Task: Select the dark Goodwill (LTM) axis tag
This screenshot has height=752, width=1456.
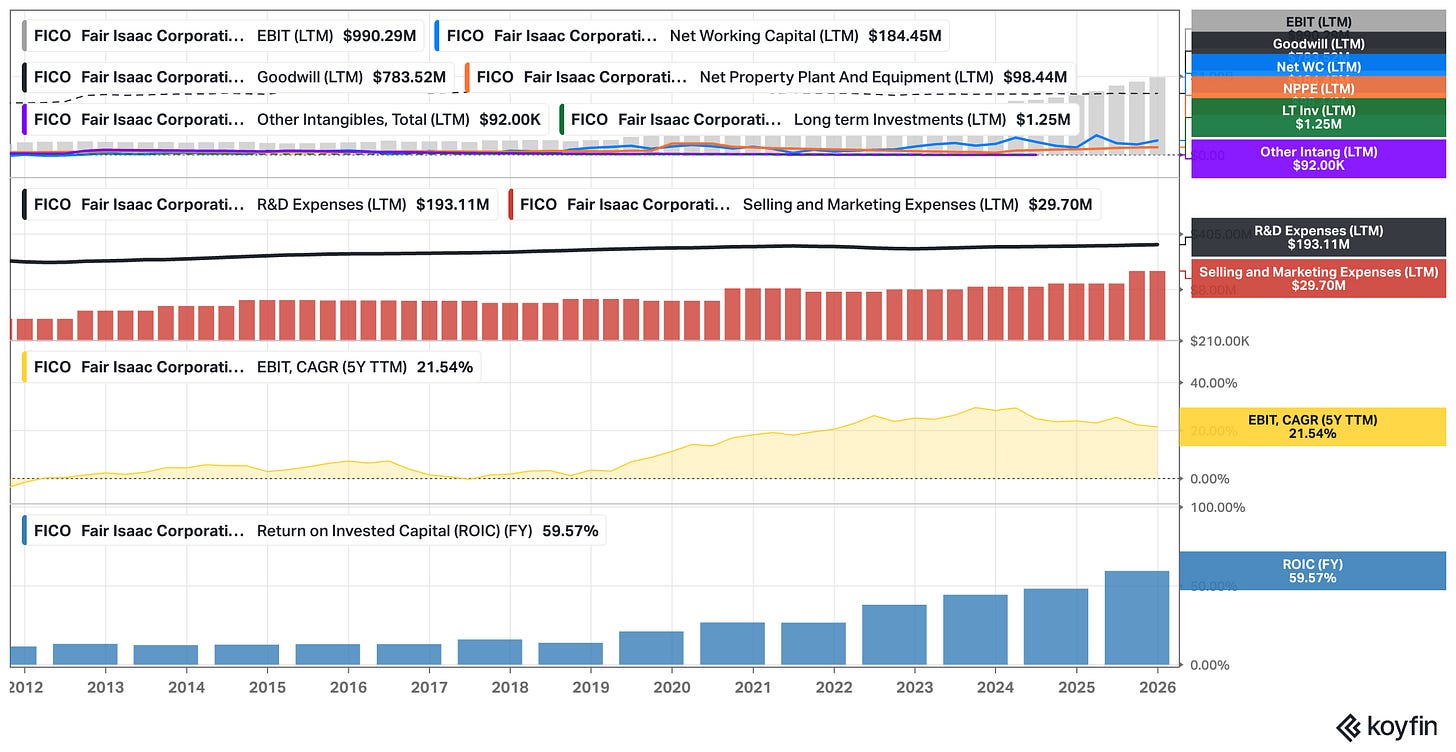Action: 1319,43
